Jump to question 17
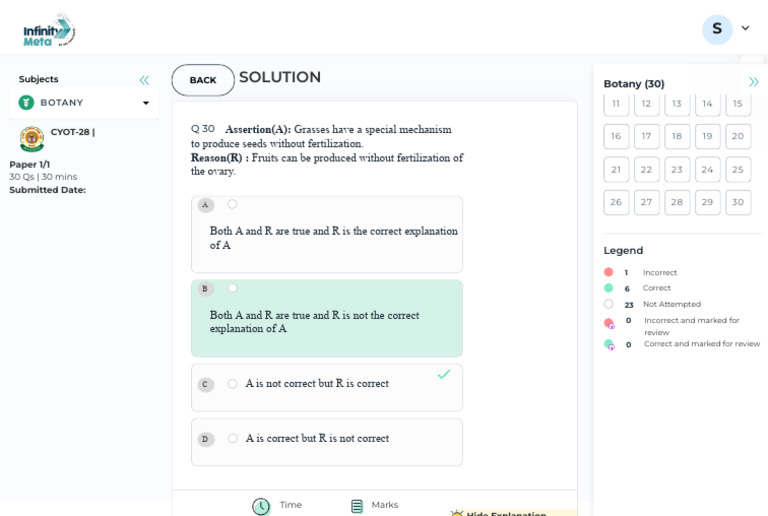 coord(647,136)
